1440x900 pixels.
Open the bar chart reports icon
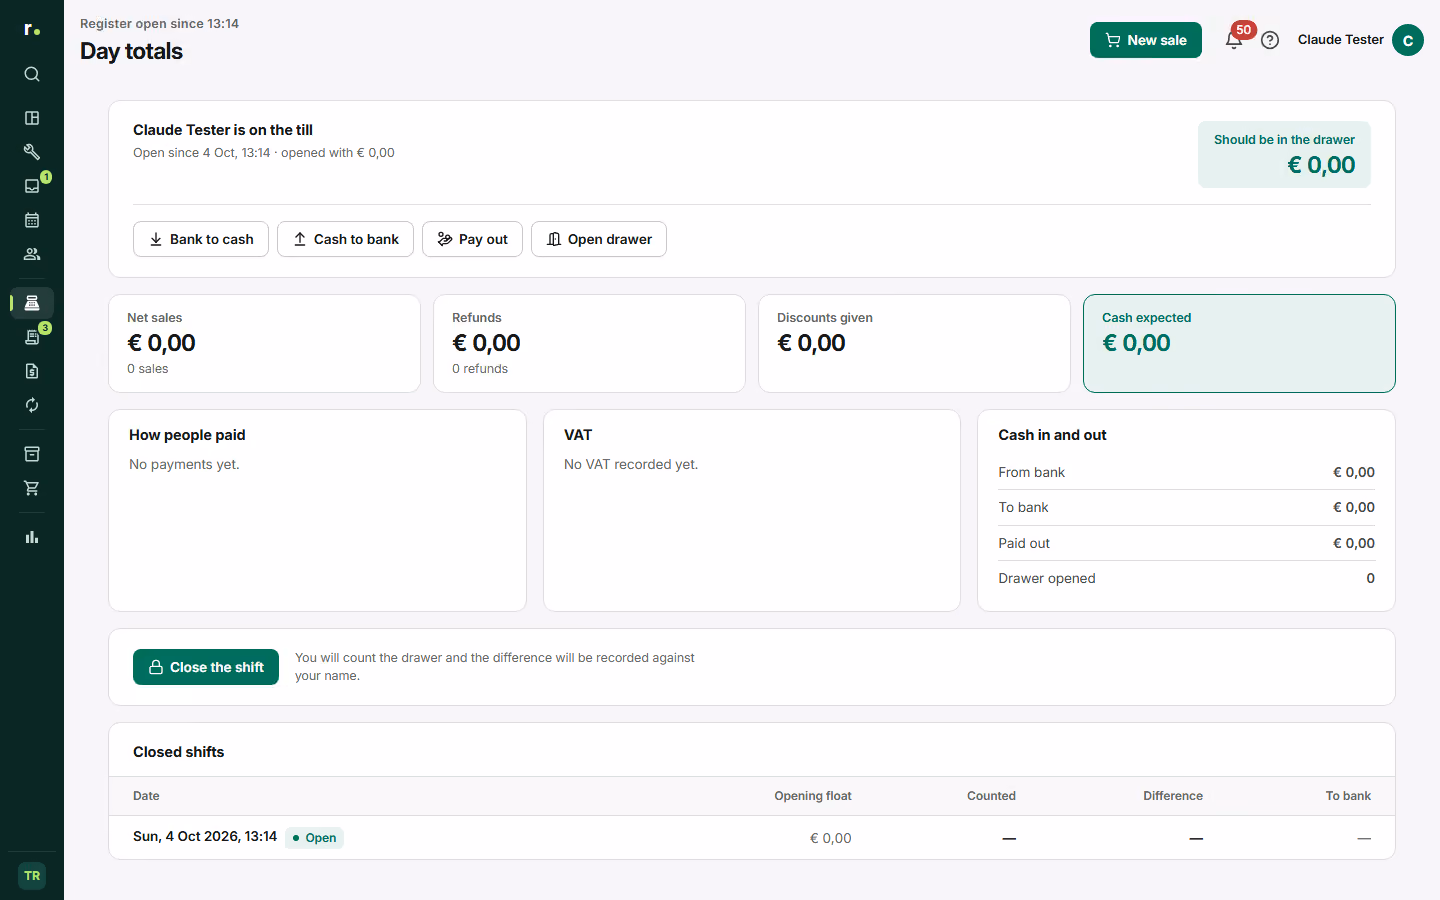(32, 537)
